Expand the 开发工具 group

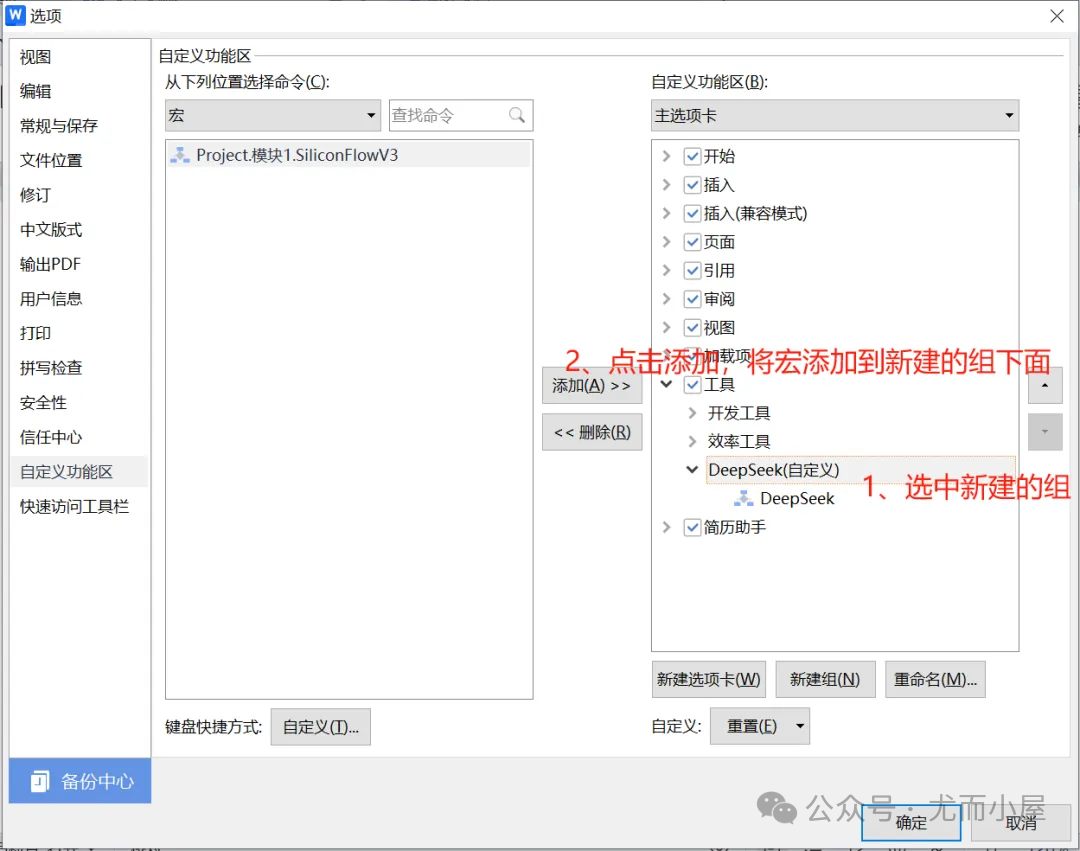(x=692, y=413)
